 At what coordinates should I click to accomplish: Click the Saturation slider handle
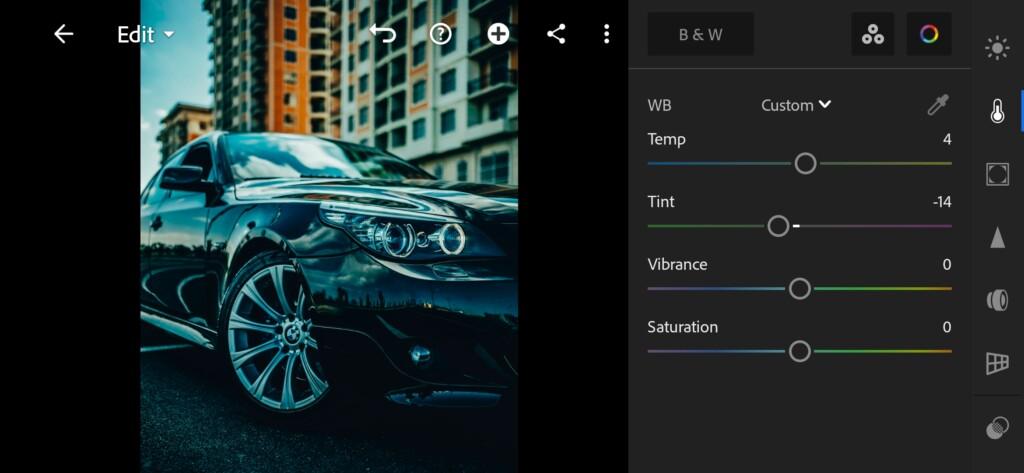tap(799, 351)
